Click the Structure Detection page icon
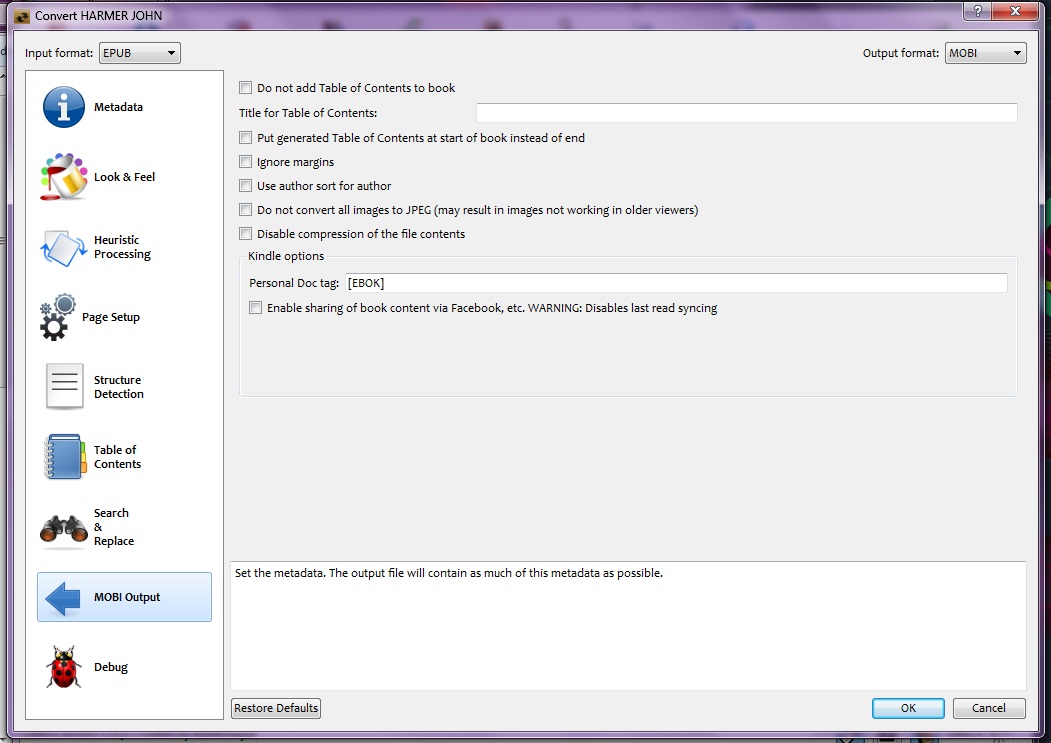This screenshot has height=743, width=1051. pyautogui.click(x=64, y=387)
